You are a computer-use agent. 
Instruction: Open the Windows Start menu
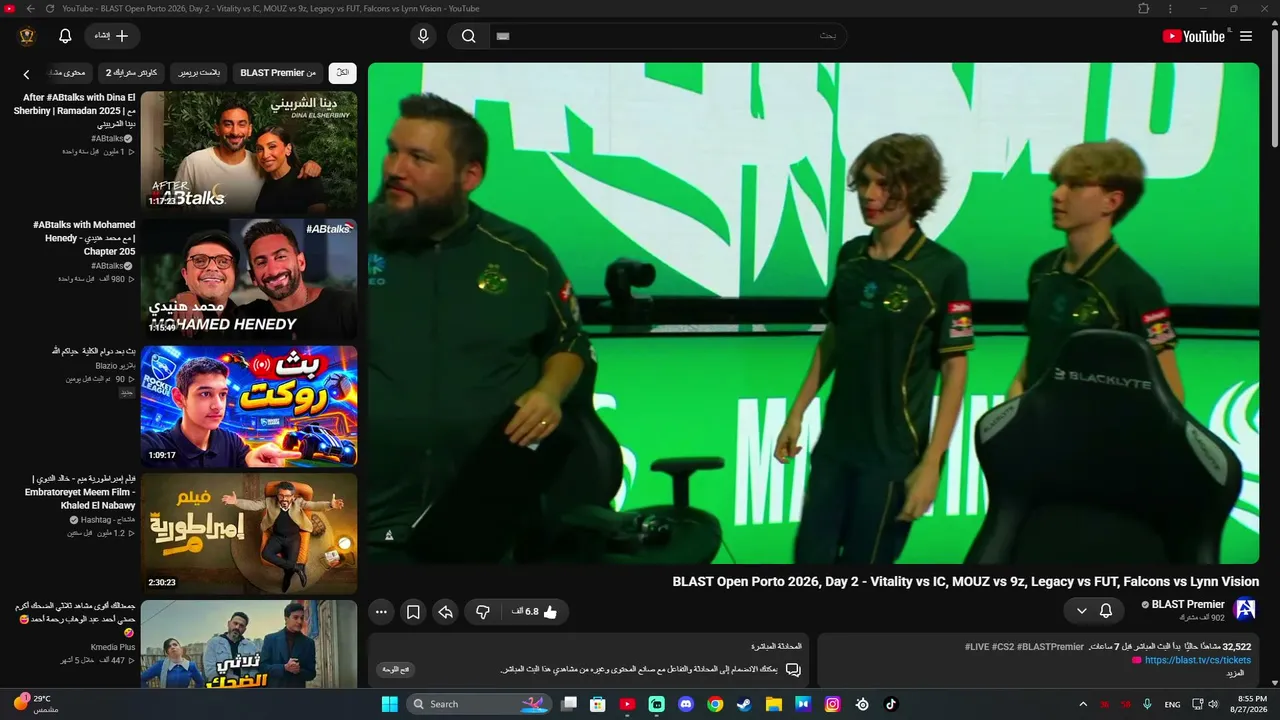point(389,704)
